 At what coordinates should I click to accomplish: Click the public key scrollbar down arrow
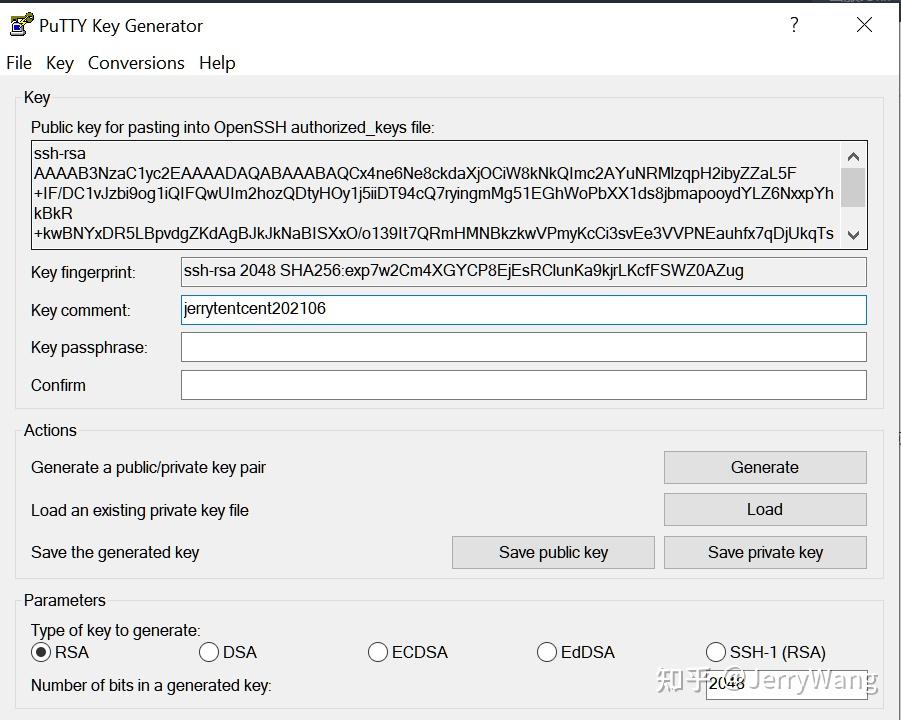pos(853,236)
